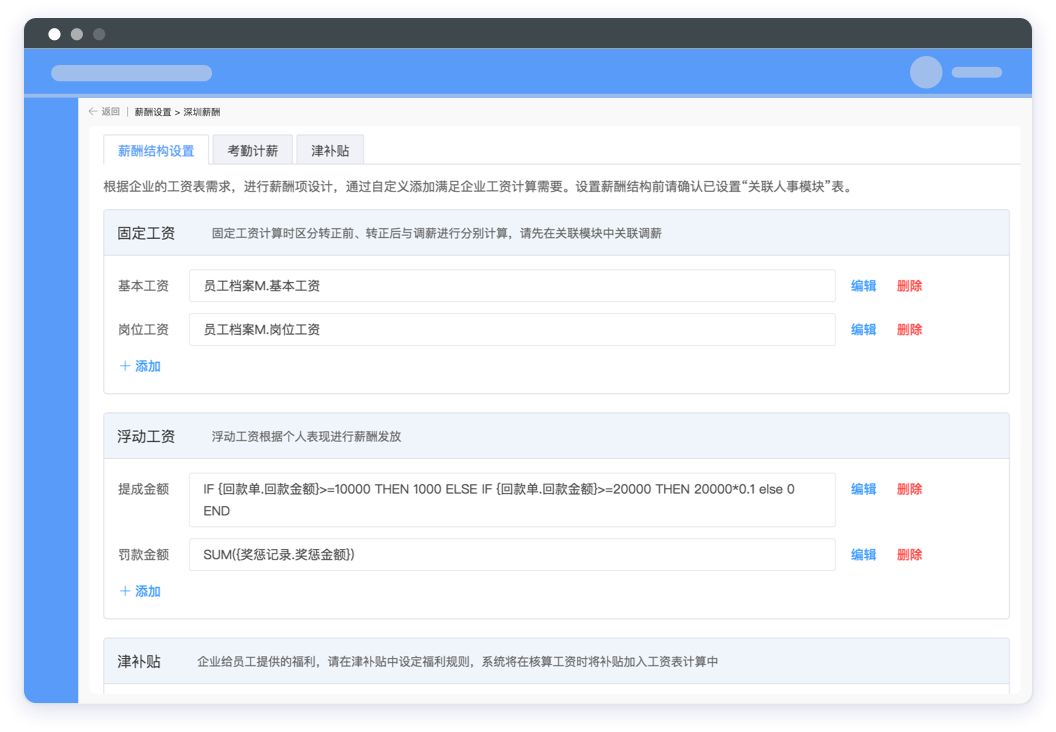
Task: Click the 提成金额 label
Action: tap(143, 489)
